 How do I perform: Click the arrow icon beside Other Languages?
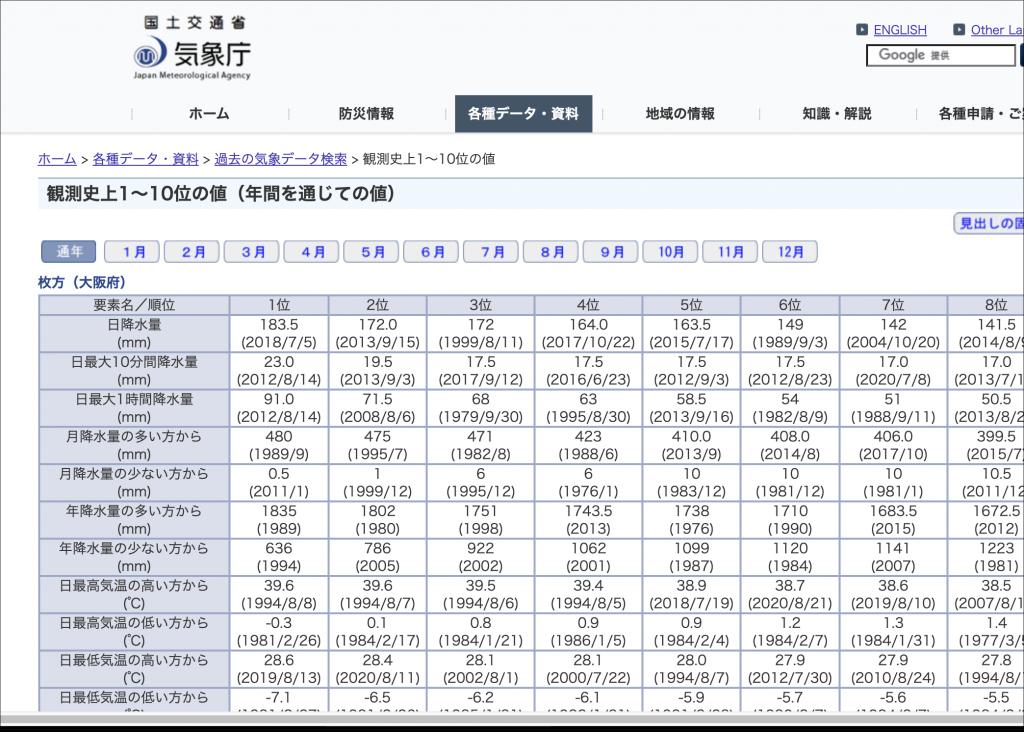959,30
